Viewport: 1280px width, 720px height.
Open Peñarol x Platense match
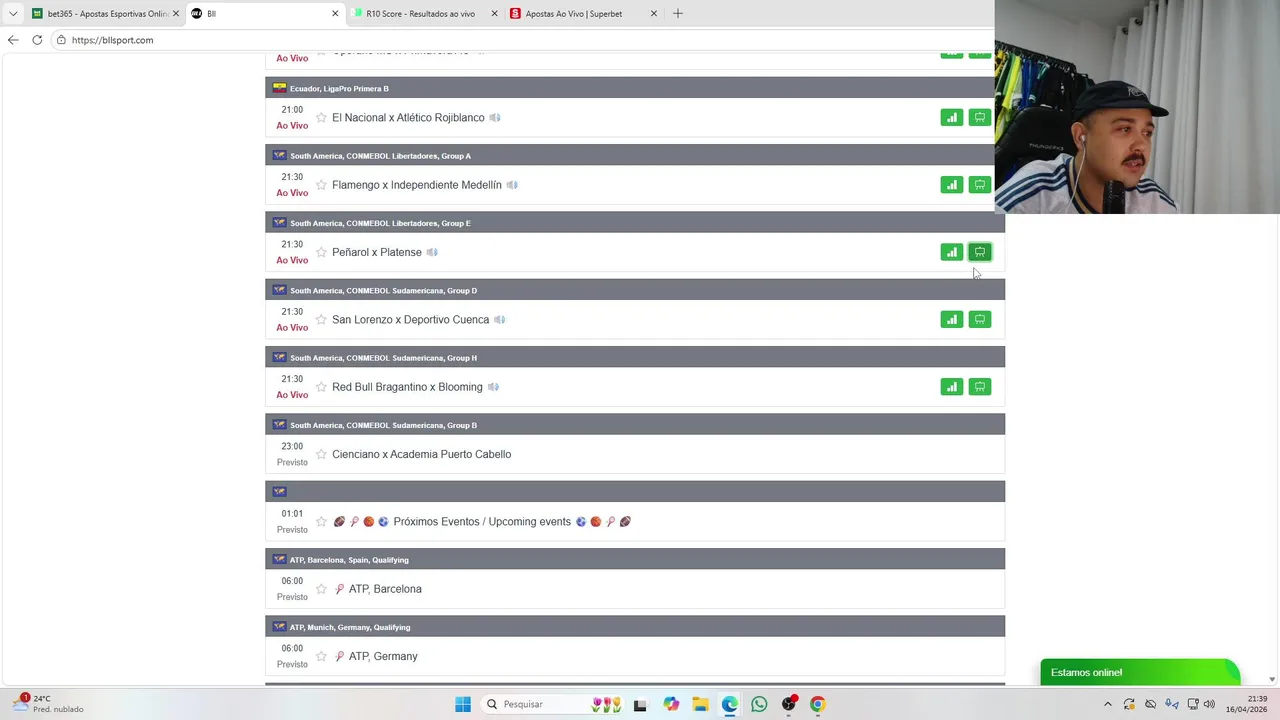pyautogui.click(x=377, y=252)
